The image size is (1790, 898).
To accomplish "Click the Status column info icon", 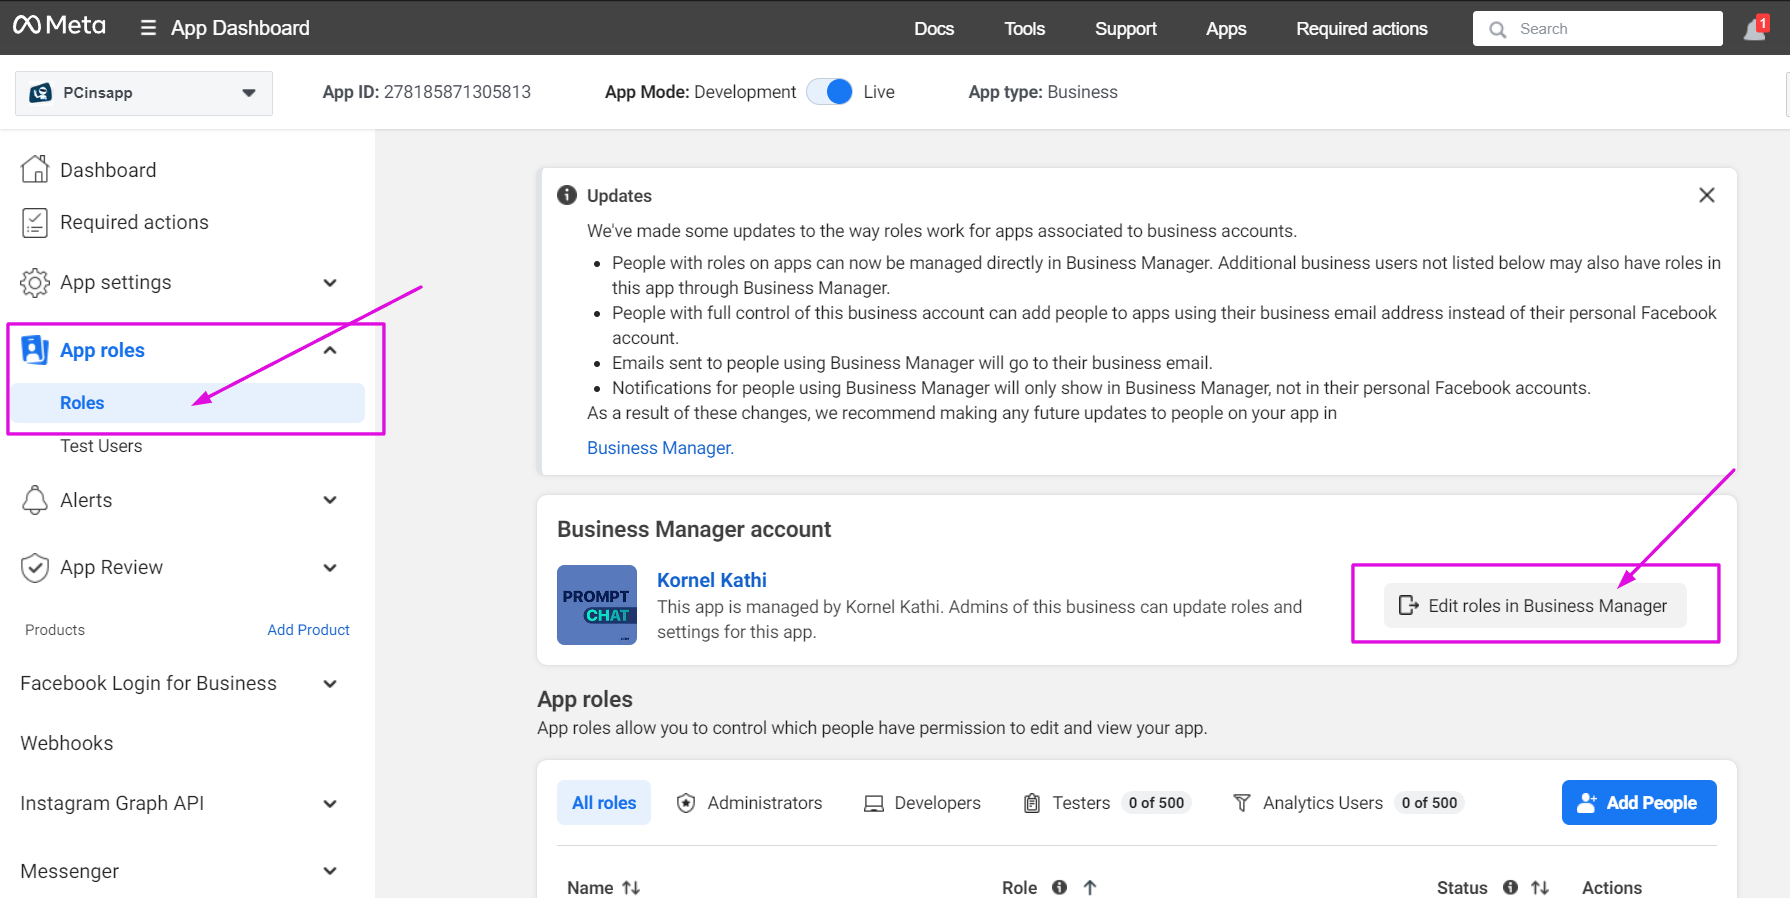I will tap(1510, 887).
